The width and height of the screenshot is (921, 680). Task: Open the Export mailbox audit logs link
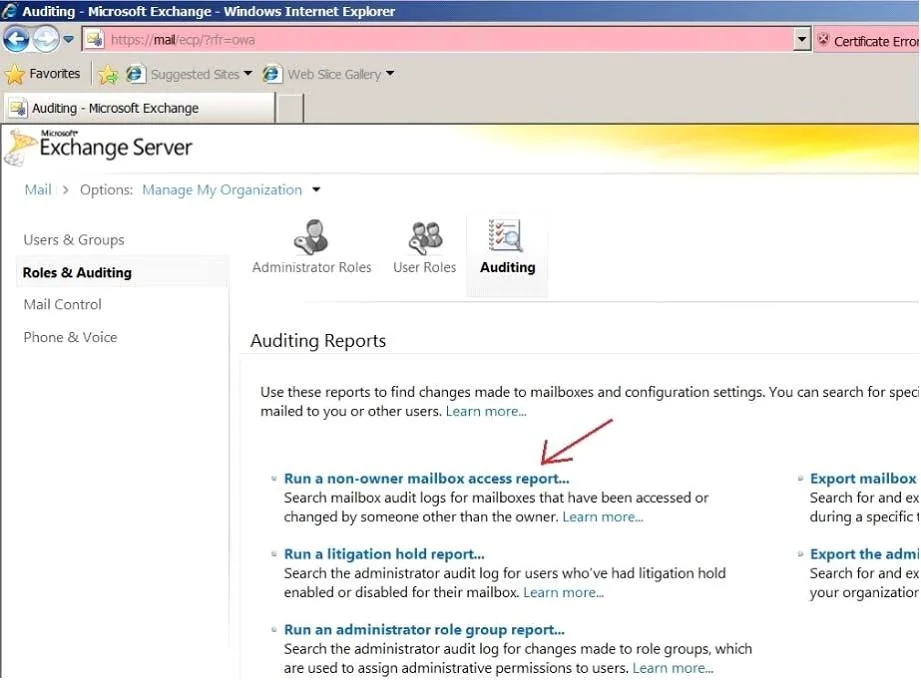(864, 479)
